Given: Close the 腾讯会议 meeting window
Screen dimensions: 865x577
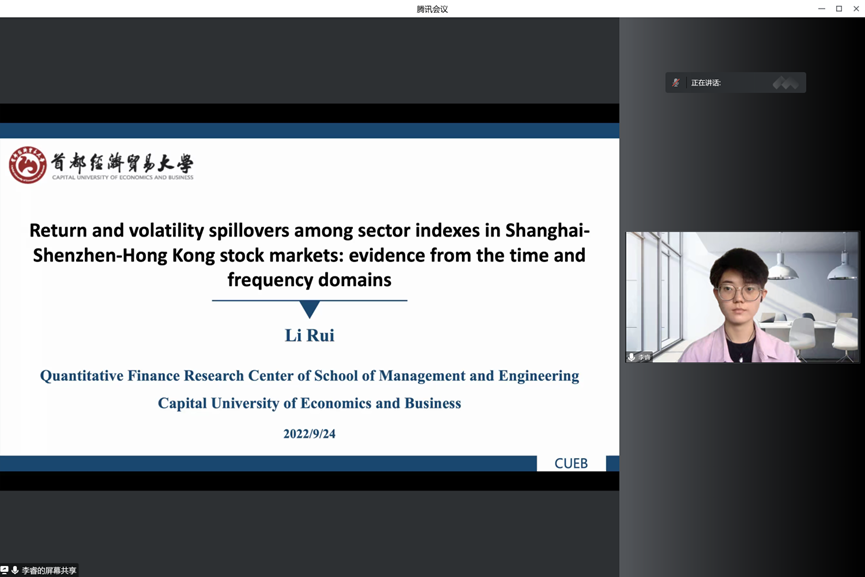Looking at the screenshot, I should click(857, 9).
